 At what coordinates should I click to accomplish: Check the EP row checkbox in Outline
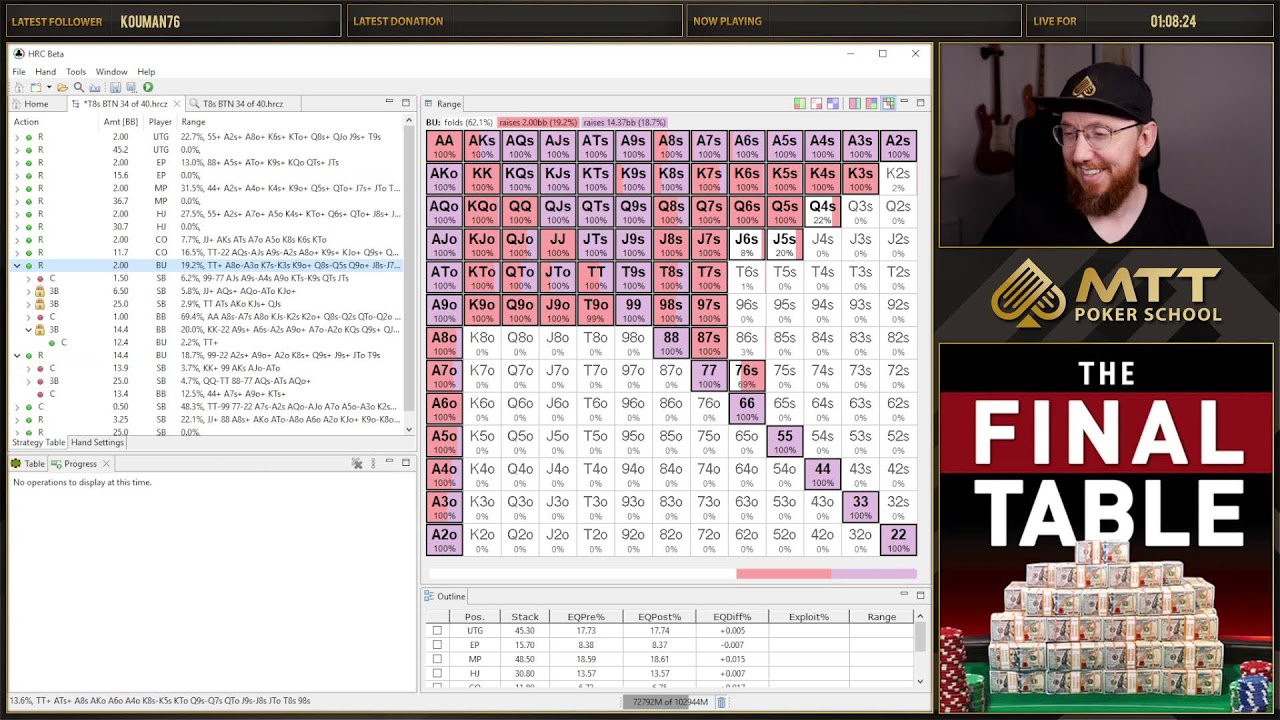coord(437,645)
